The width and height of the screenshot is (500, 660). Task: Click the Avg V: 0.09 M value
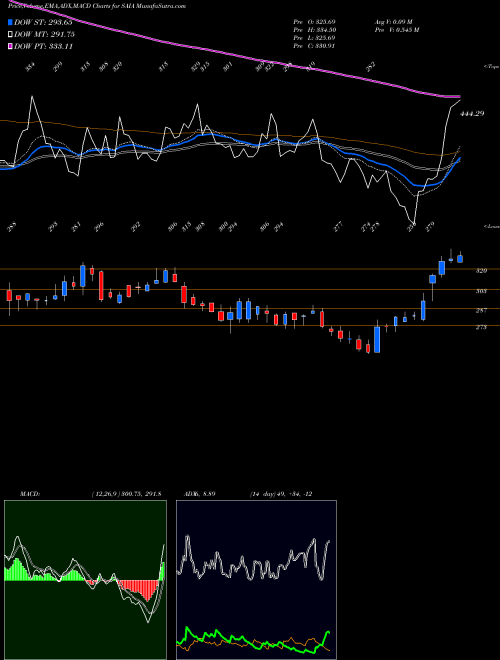click(x=394, y=21)
